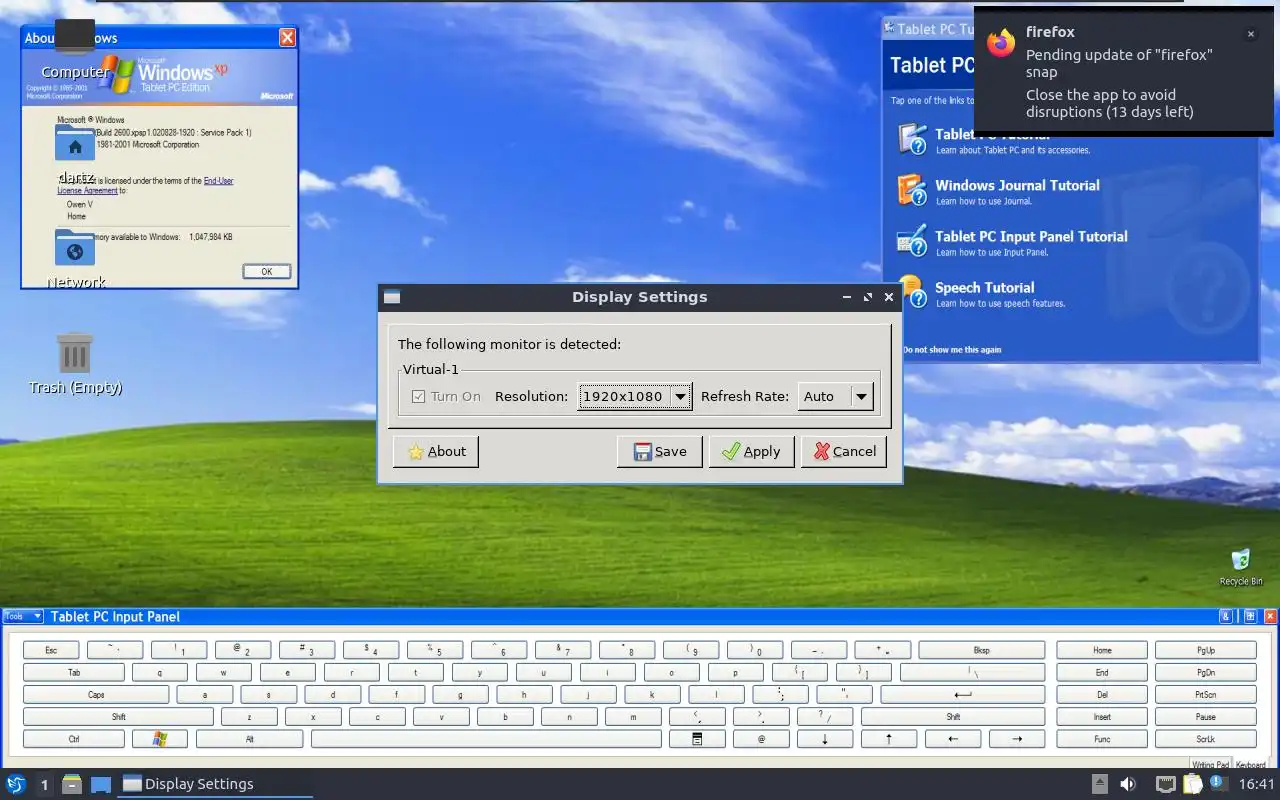1280x800 pixels.
Task: Click the Tablet PC Tutorial icon
Action: (x=912, y=139)
